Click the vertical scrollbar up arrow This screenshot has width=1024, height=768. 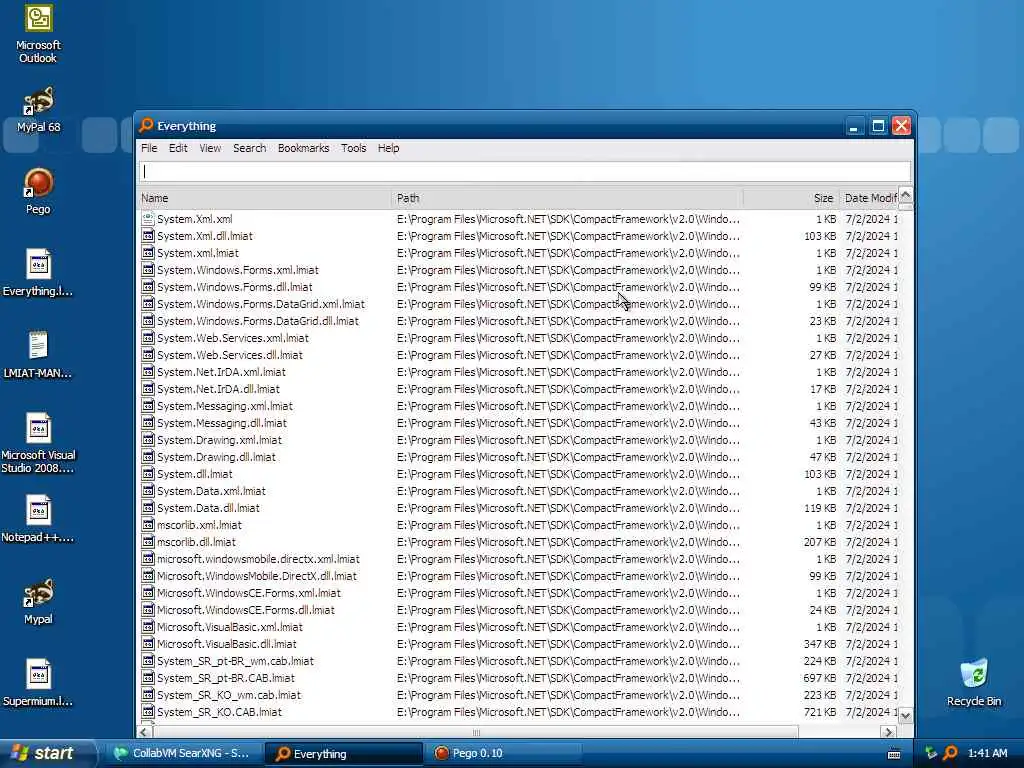coord(905,194)
